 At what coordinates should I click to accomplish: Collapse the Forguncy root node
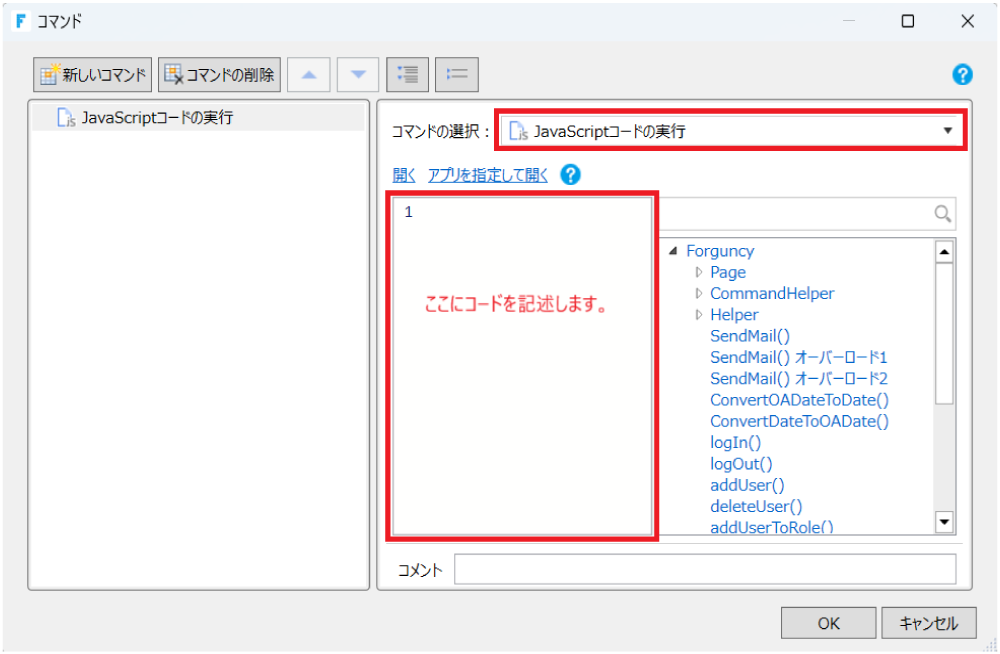pos(674,250)
